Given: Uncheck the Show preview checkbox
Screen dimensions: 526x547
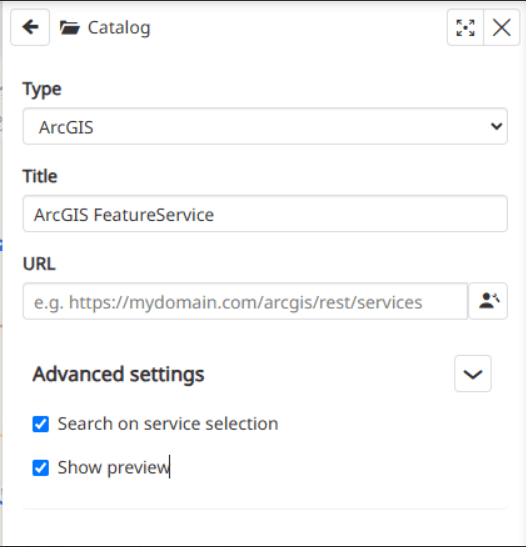Looking at the screenshot, I should 40,468.
